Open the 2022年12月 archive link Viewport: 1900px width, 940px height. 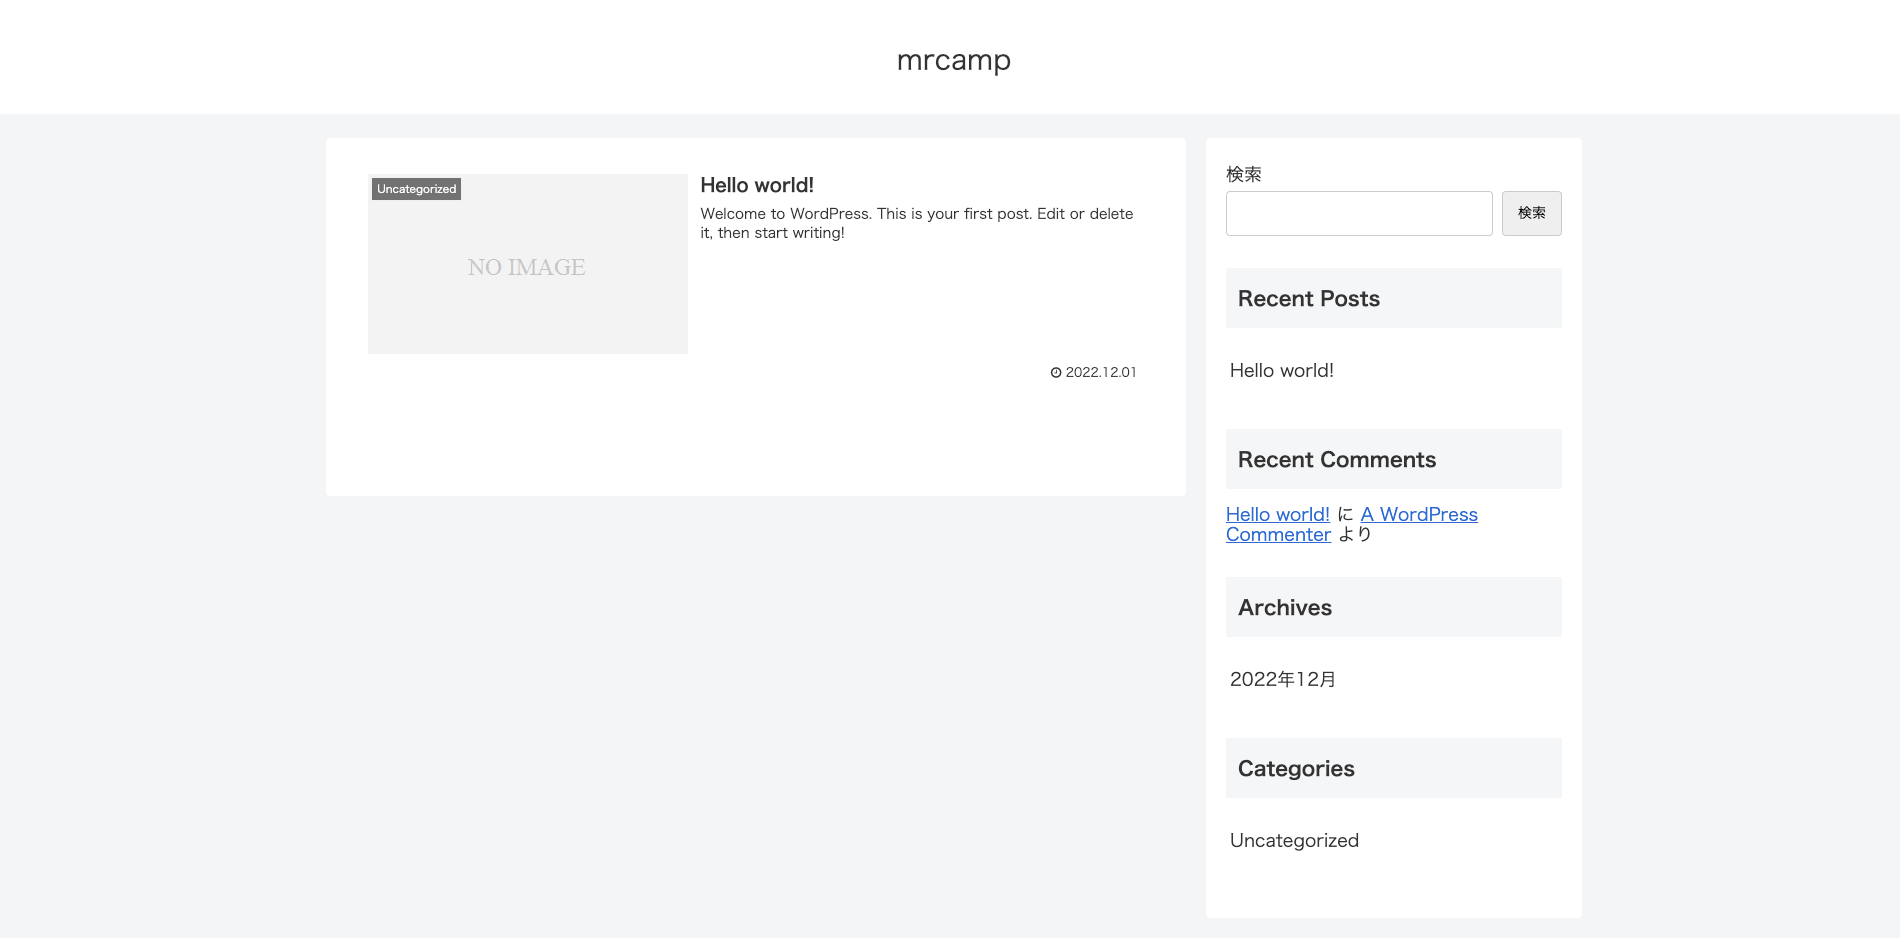(x=1281, y=679)
